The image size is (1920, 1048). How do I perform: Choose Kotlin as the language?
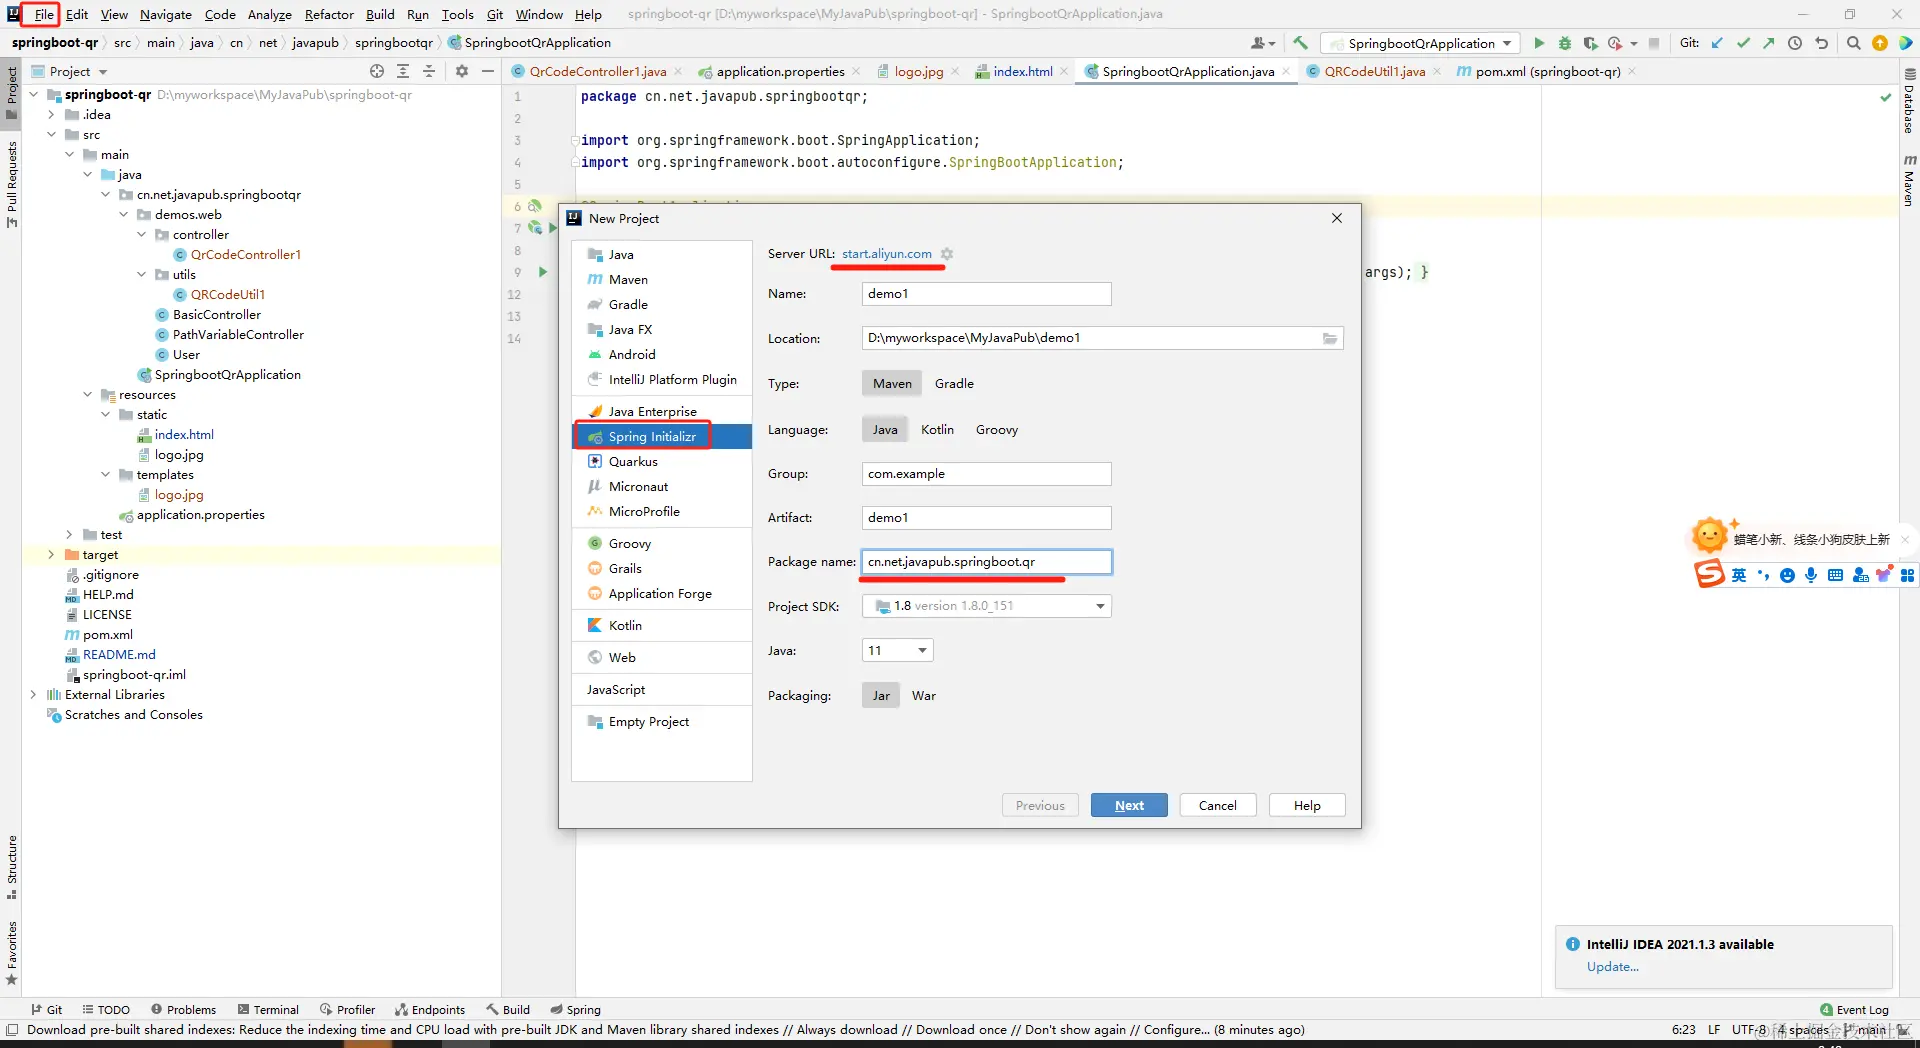[937, 430]
